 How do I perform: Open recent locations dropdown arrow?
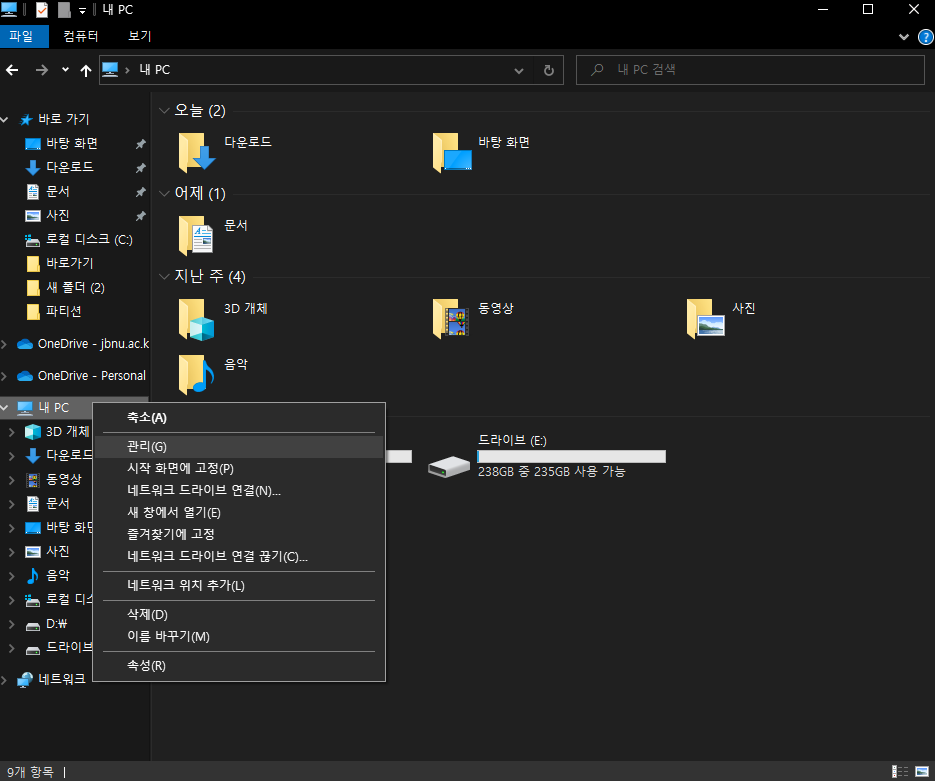(x=65, y=70)
